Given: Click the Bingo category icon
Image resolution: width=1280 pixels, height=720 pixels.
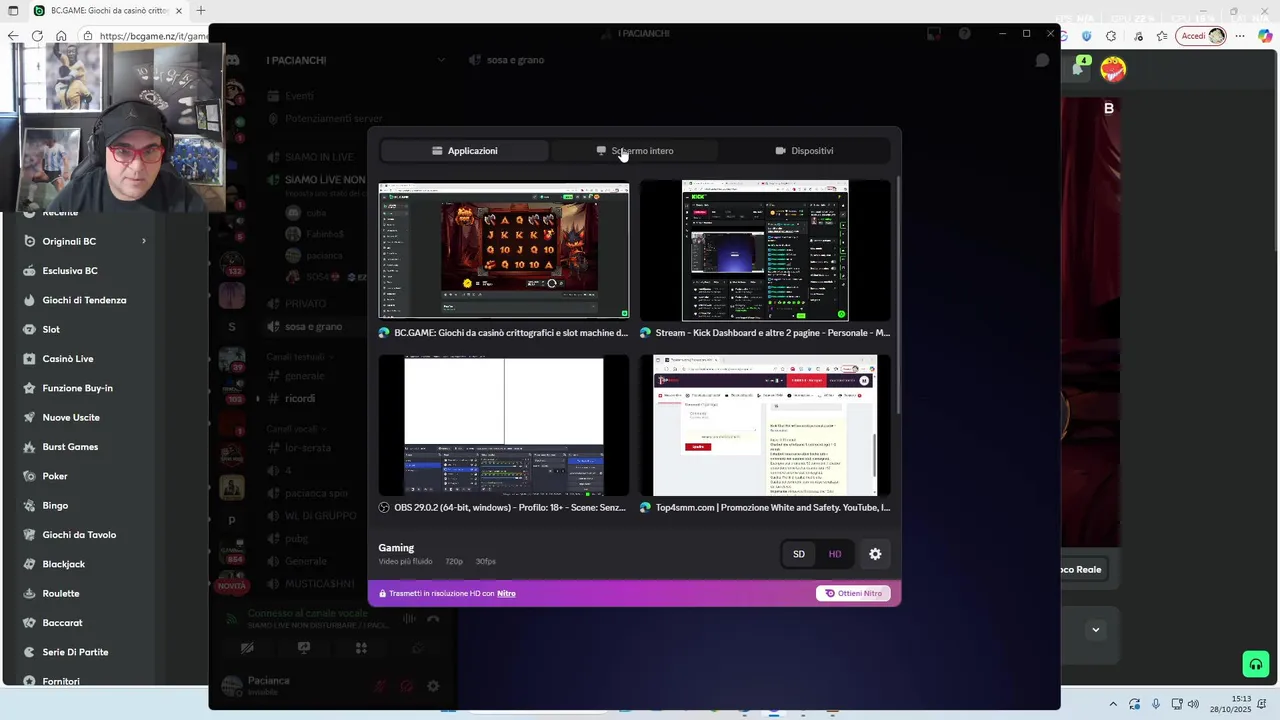Looking at the screenshot, I should 29,505.
